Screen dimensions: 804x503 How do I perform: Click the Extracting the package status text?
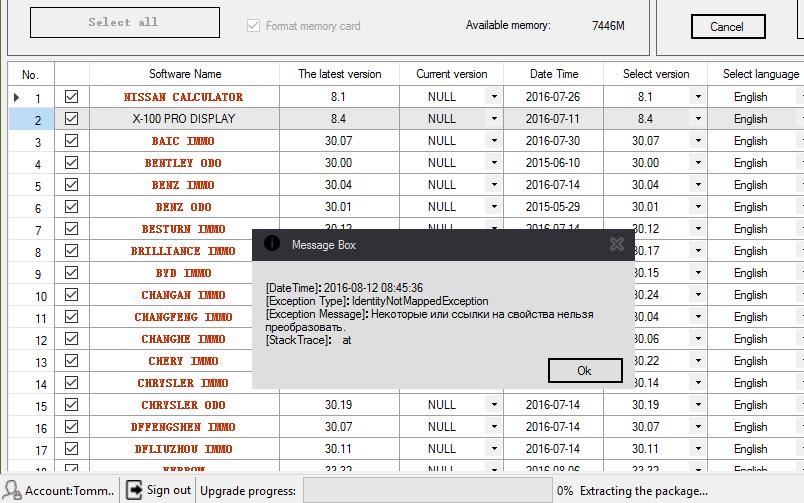[644, 491]
